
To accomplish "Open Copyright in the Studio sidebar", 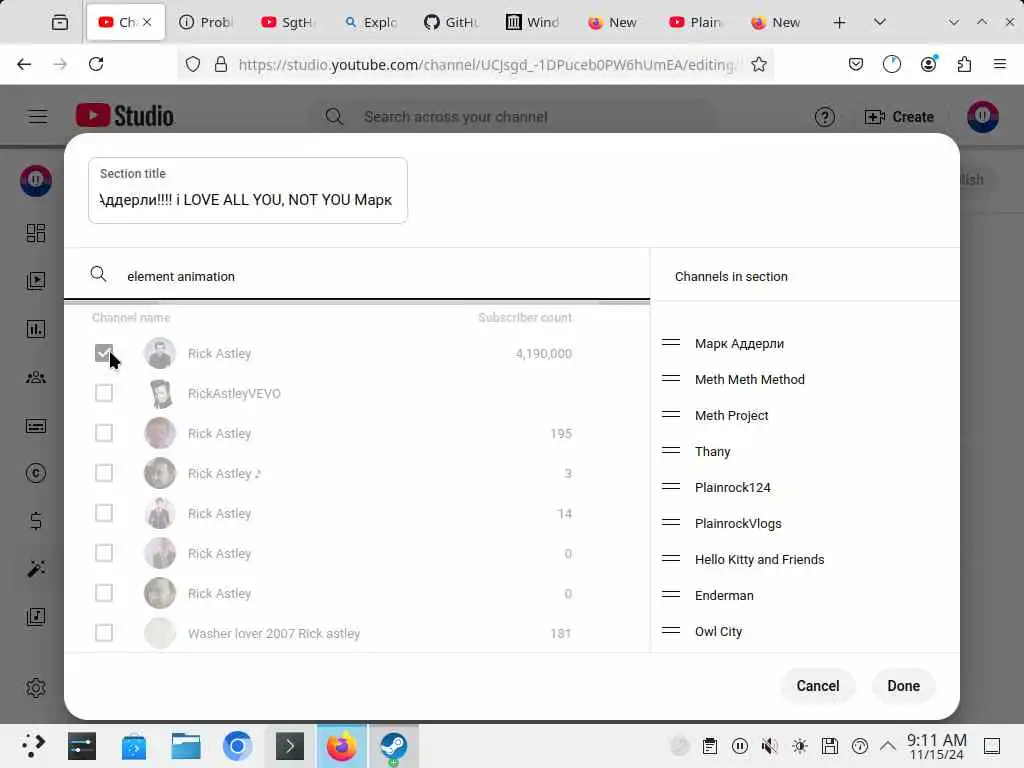I will 36,473.
